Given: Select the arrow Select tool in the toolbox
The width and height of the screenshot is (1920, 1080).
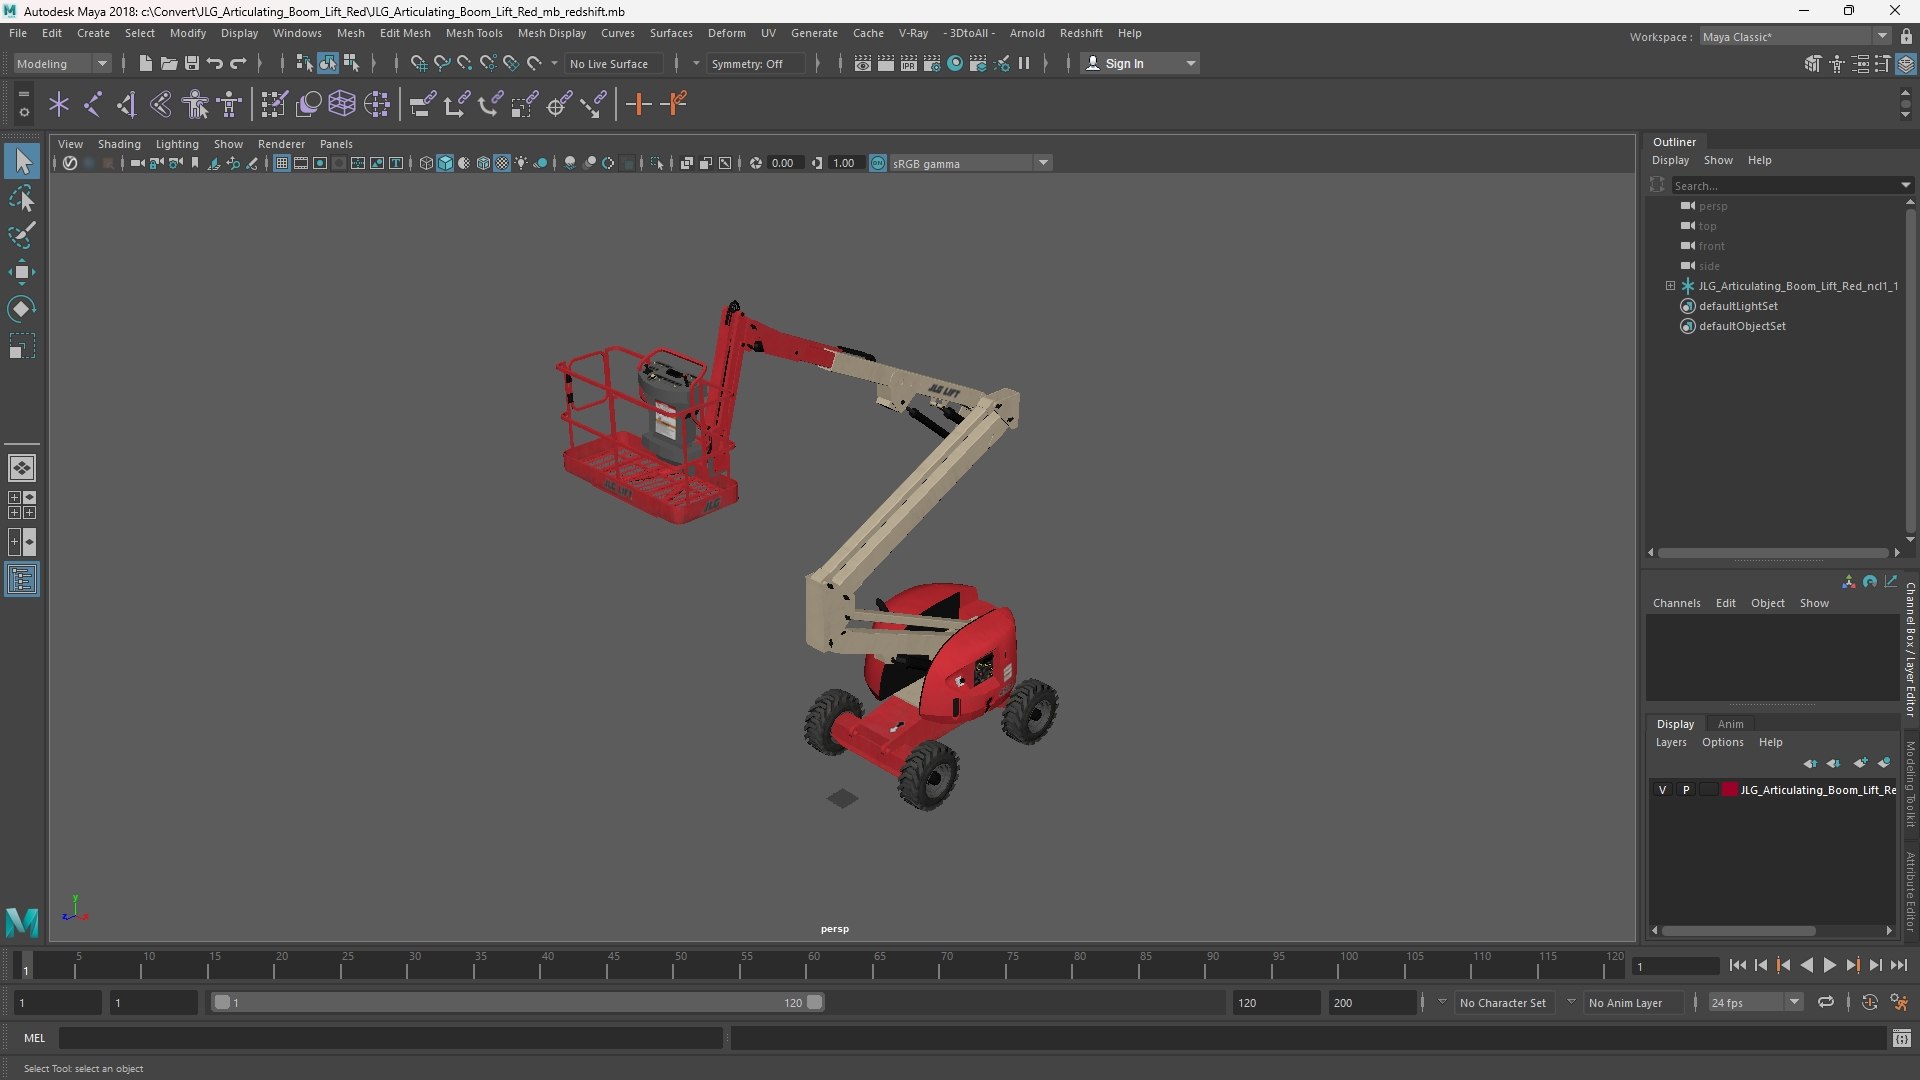Looking at the screenshot, I should [22, 161].
